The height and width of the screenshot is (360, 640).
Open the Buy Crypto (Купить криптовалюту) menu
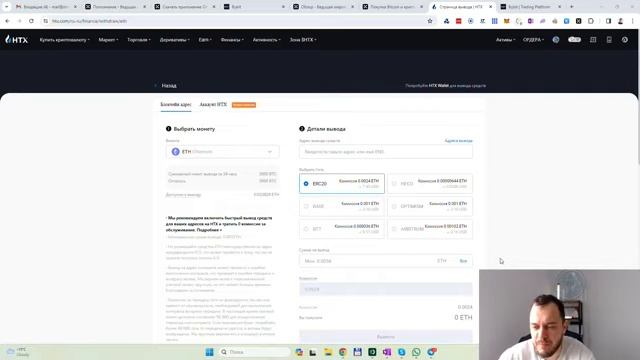[x=64, y=40]
